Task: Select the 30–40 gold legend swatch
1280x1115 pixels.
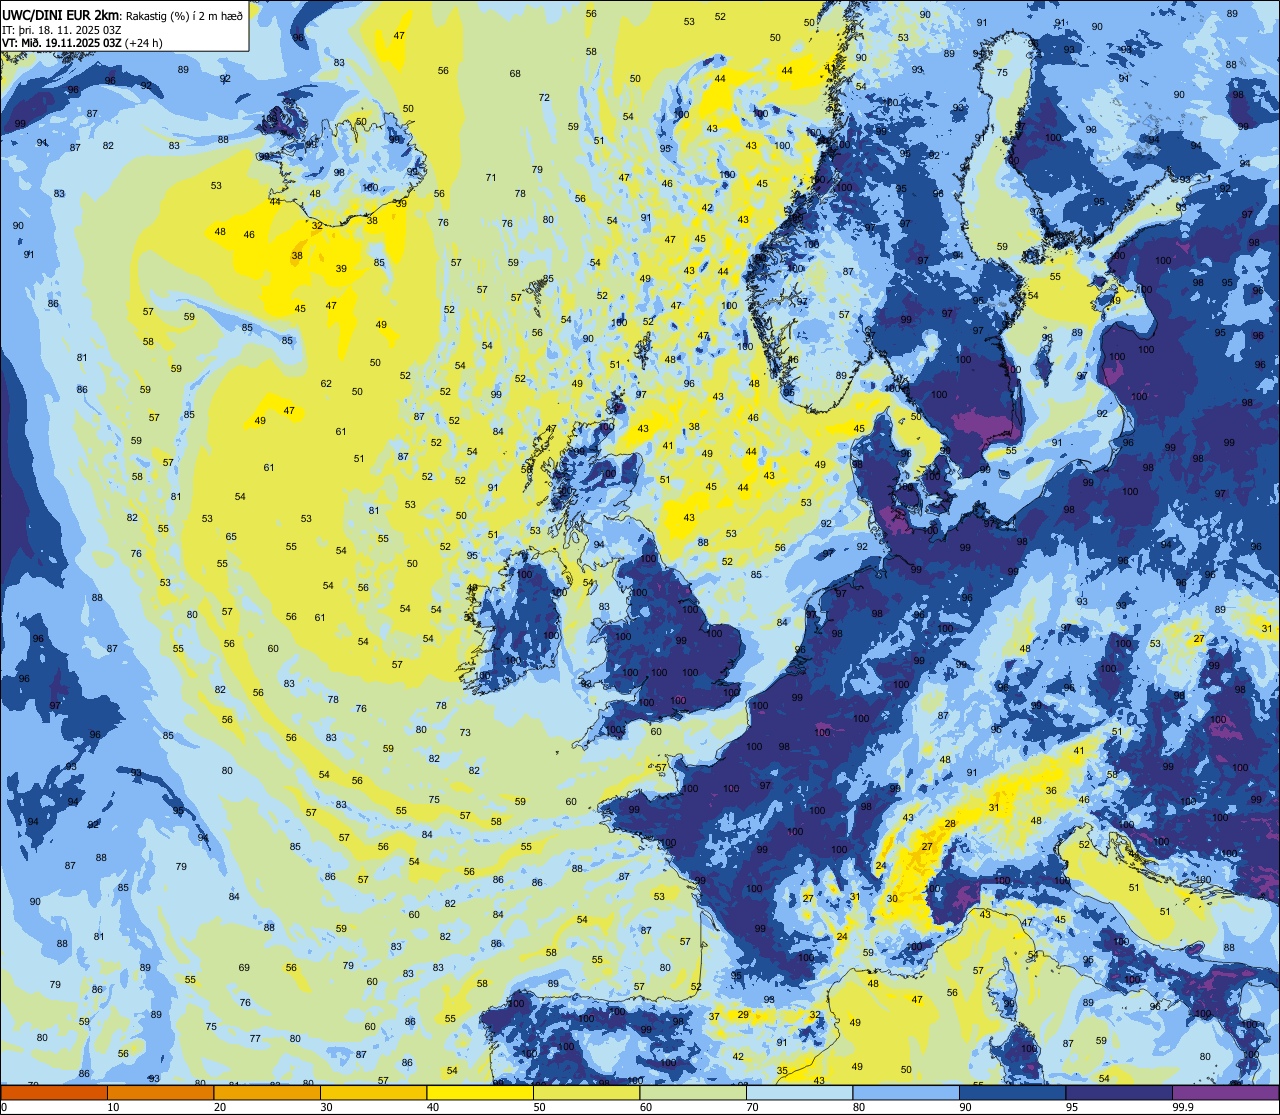Action: coord(373,1093)
